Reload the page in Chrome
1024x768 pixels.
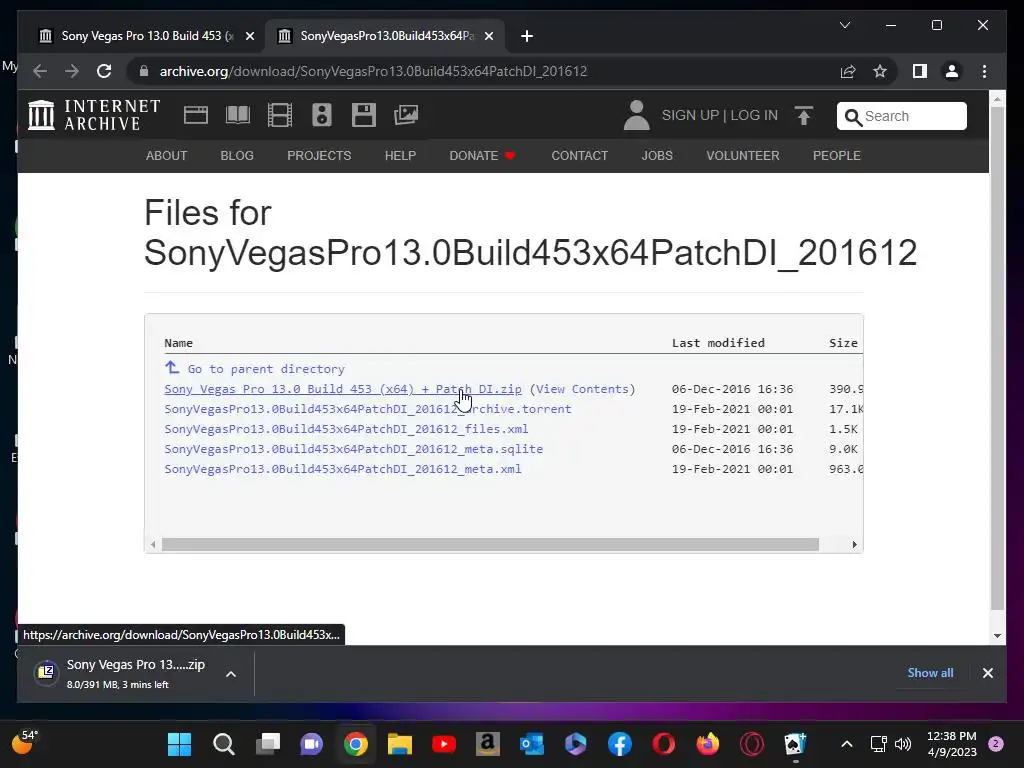click(x=104, y=71)
